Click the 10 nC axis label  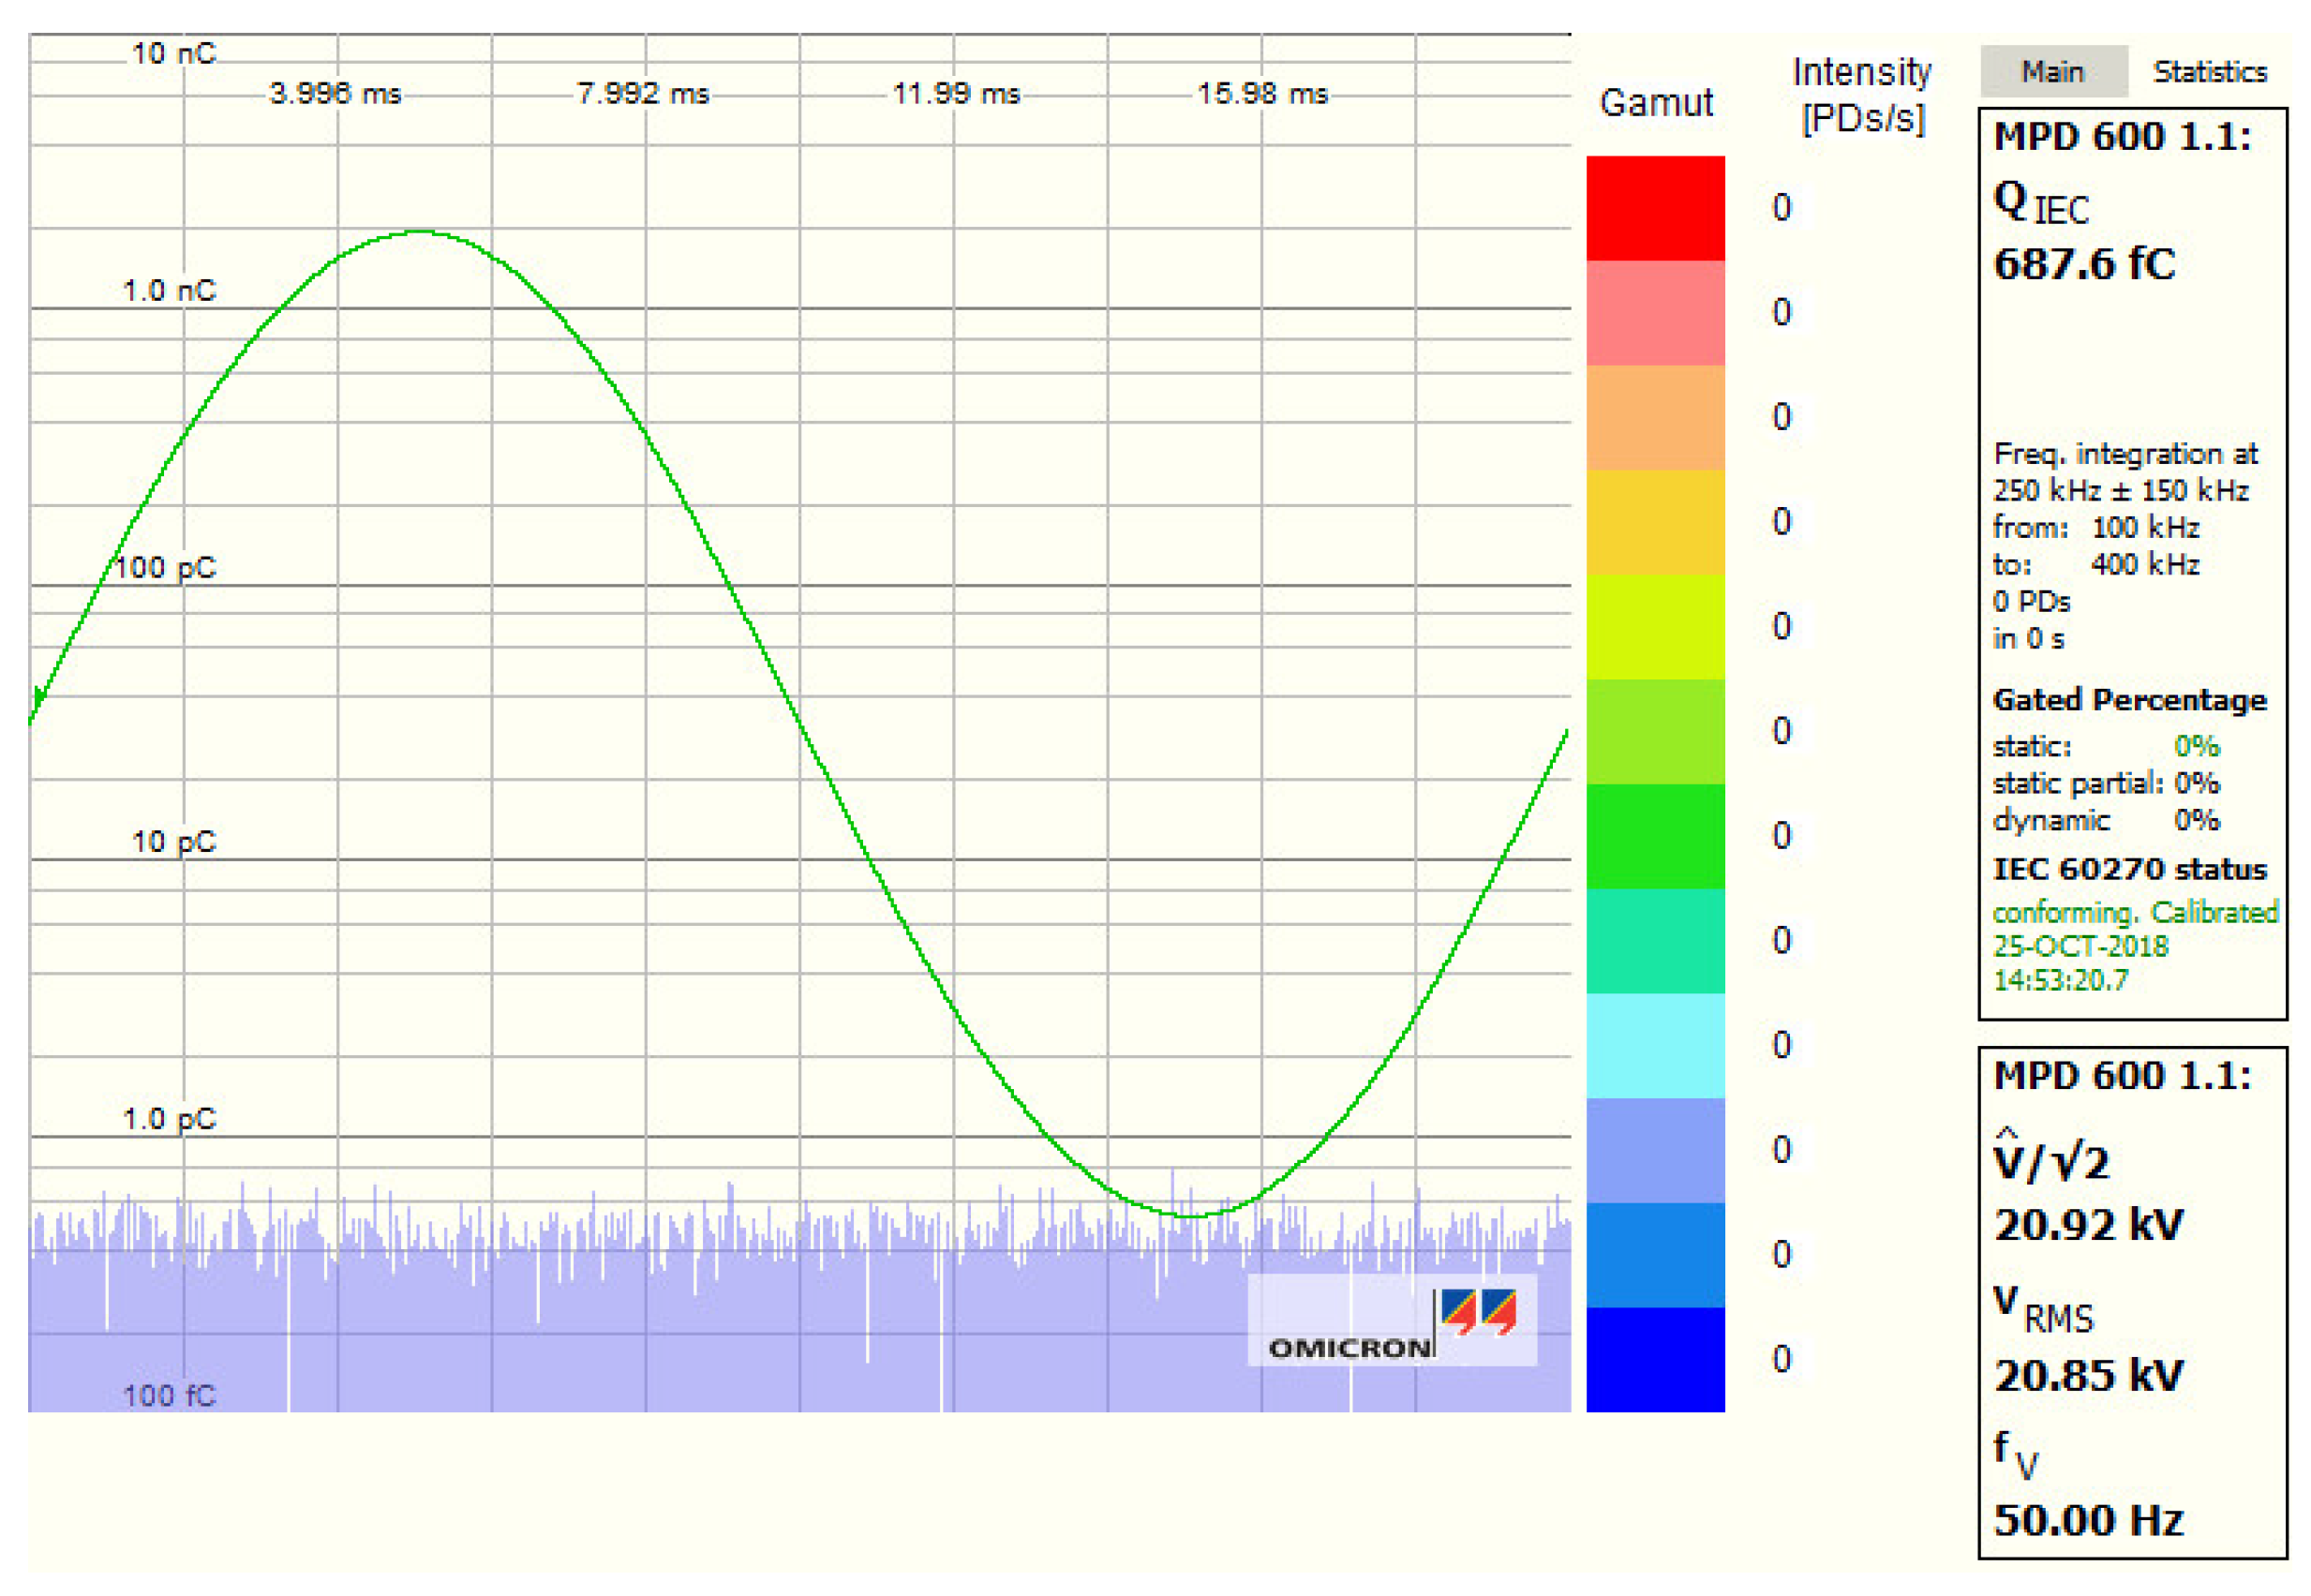tap(174, 53)
